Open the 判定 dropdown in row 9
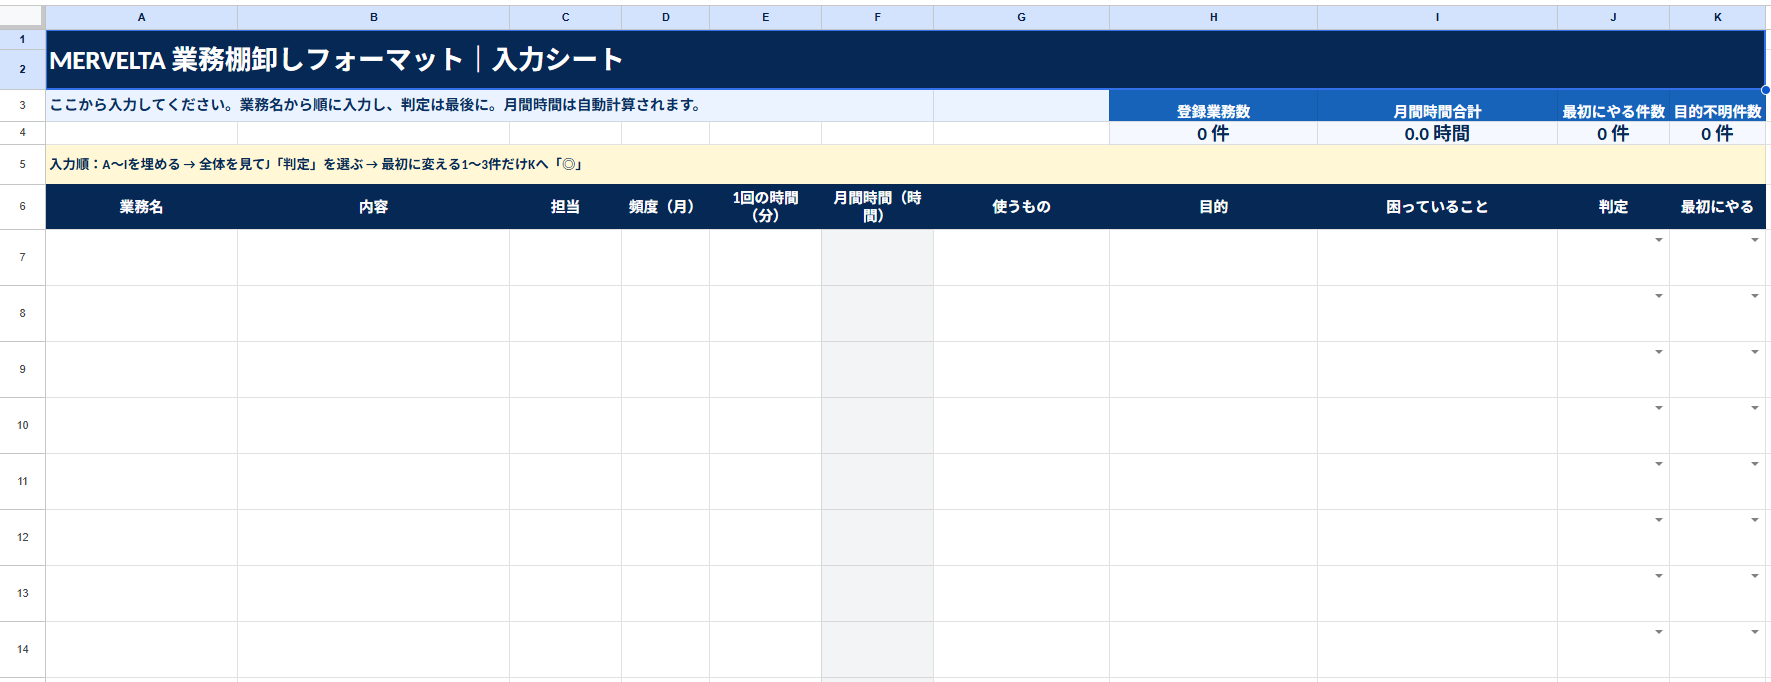This screenshot has width=1771, height=682. pos(1659,352)
